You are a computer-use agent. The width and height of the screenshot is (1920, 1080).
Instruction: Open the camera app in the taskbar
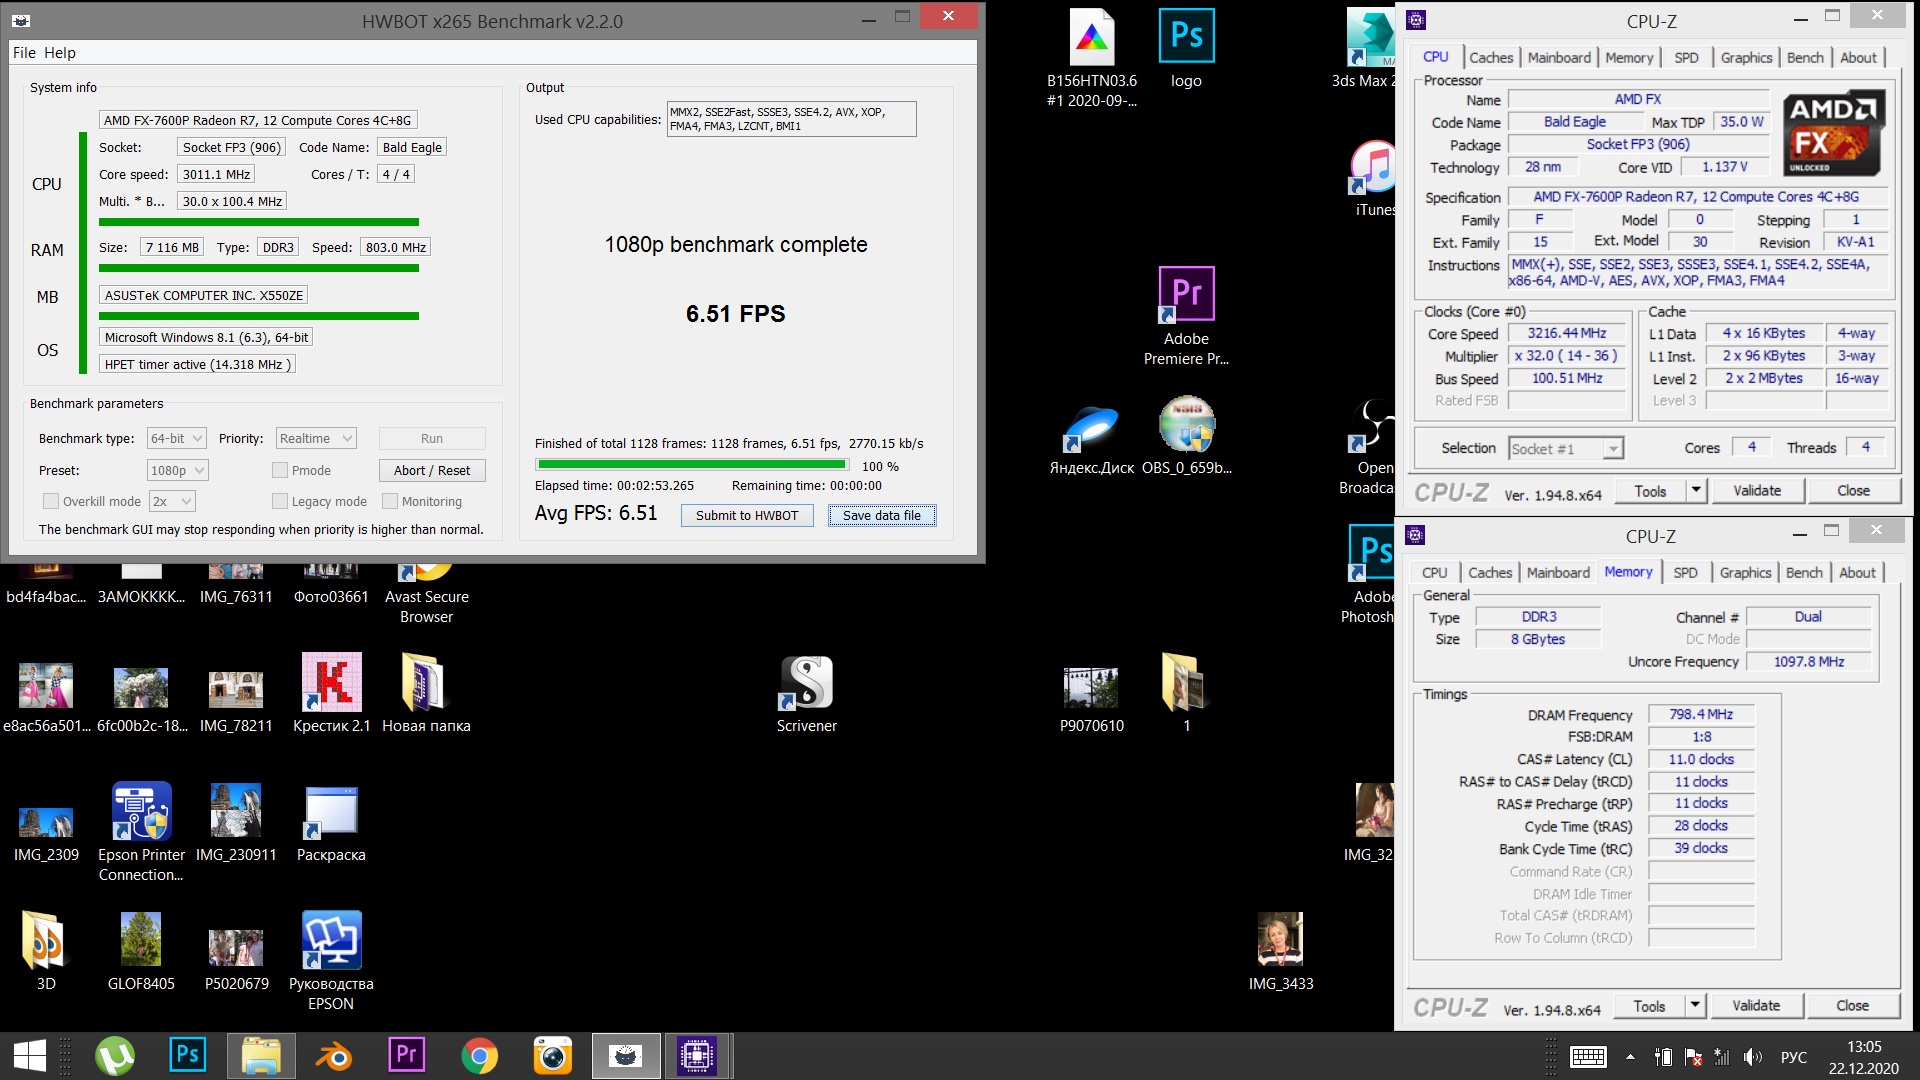(552, 1056)
